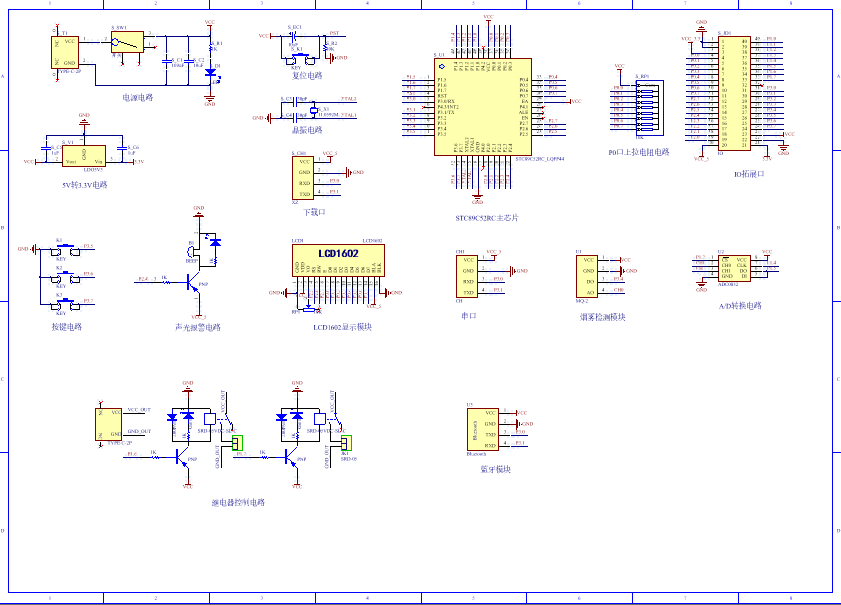Click the '烟雾检测模块' label

click(602, 317)
